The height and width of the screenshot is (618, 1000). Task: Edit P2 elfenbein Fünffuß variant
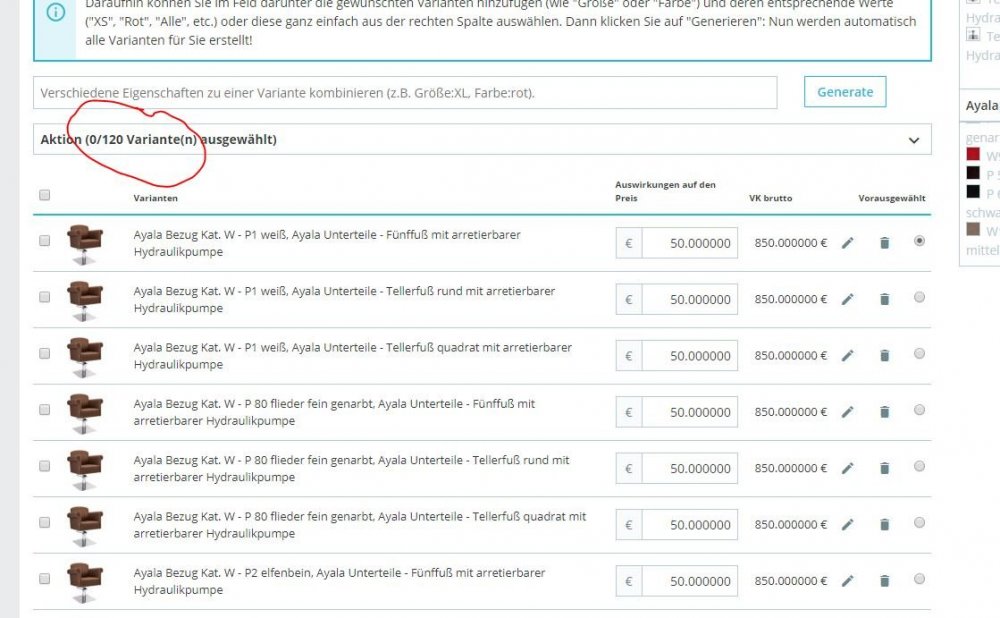847,581
